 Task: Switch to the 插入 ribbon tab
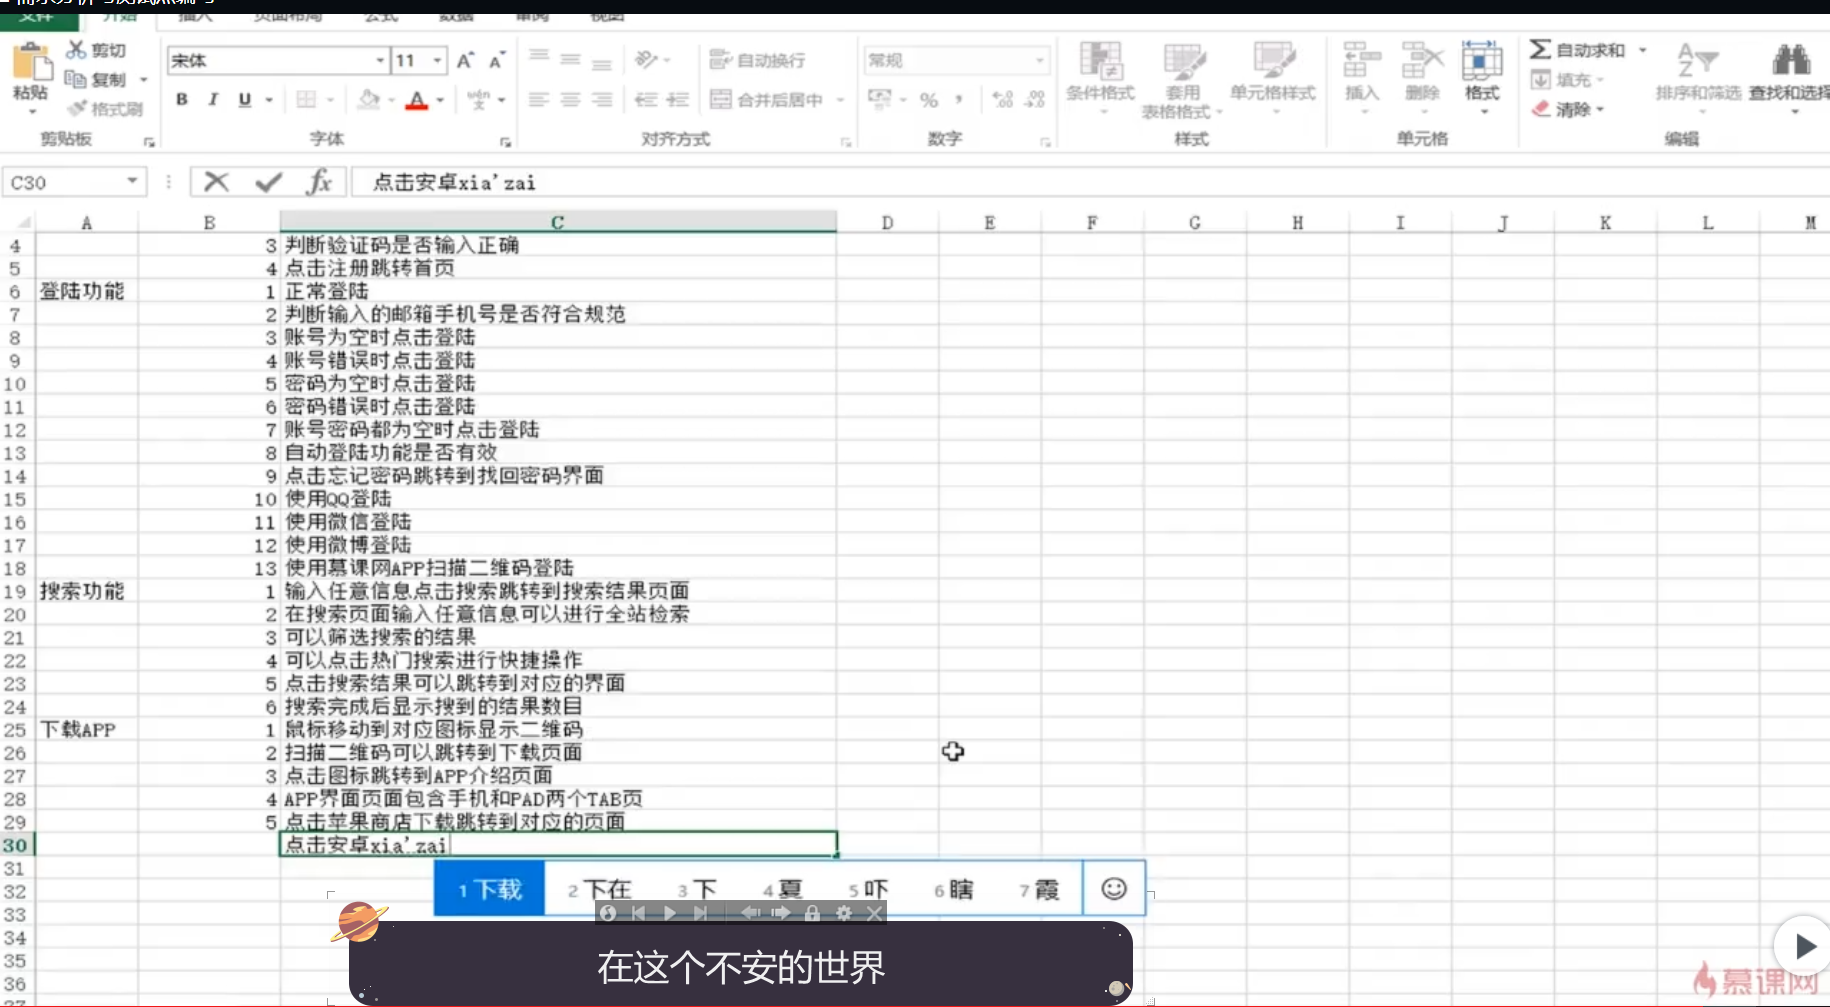tap(192, 15)
